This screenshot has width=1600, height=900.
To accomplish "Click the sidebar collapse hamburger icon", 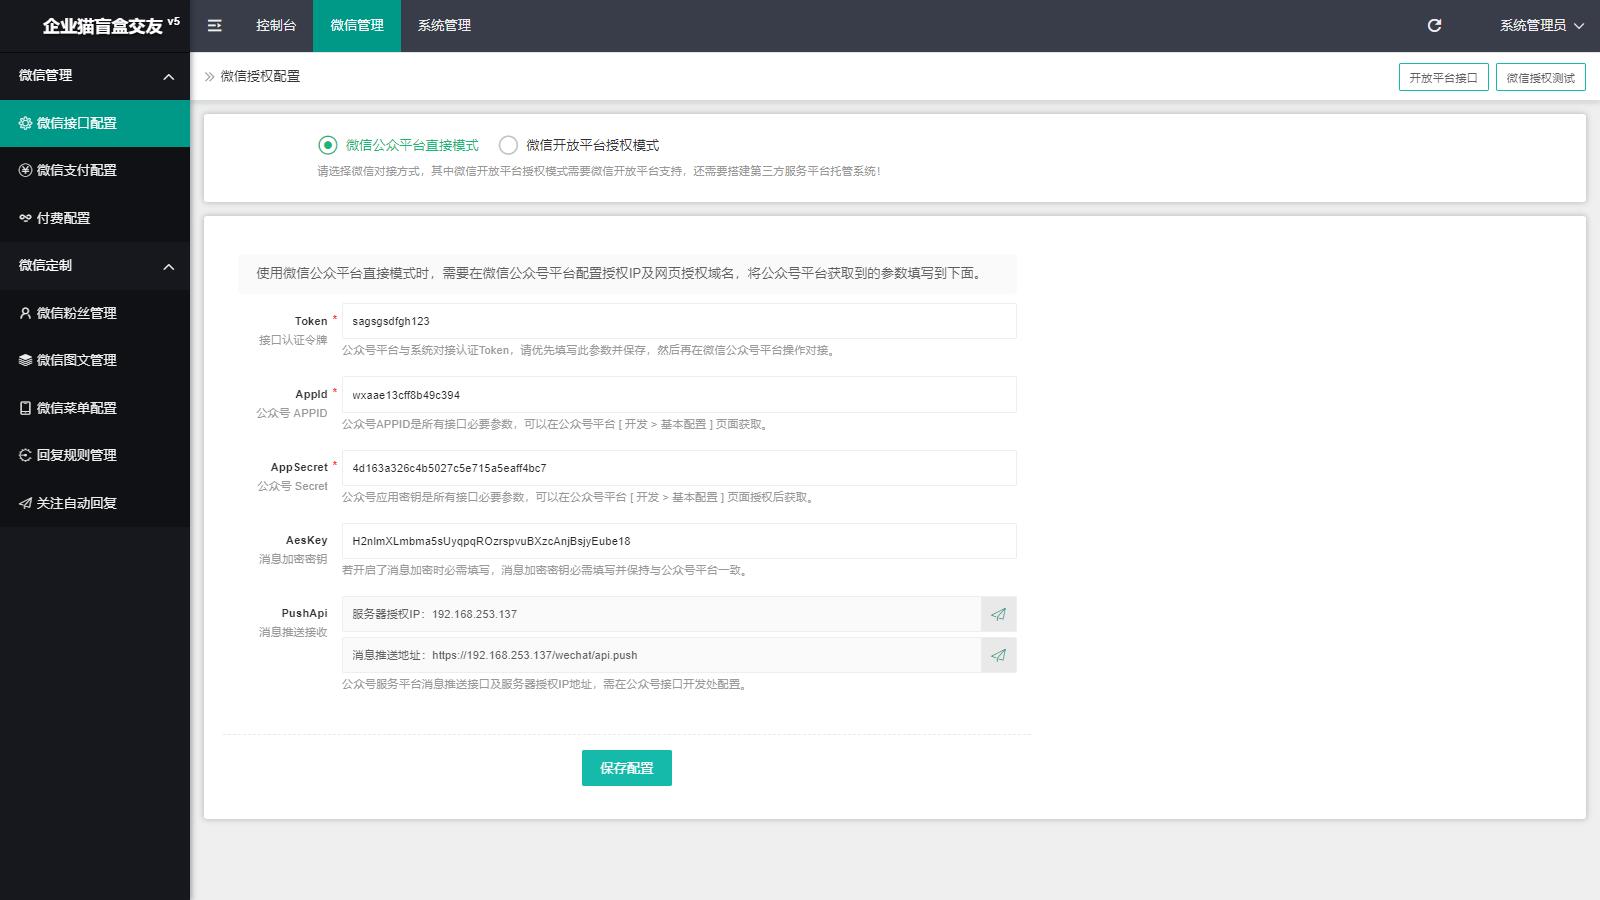I will click(214, 26).
